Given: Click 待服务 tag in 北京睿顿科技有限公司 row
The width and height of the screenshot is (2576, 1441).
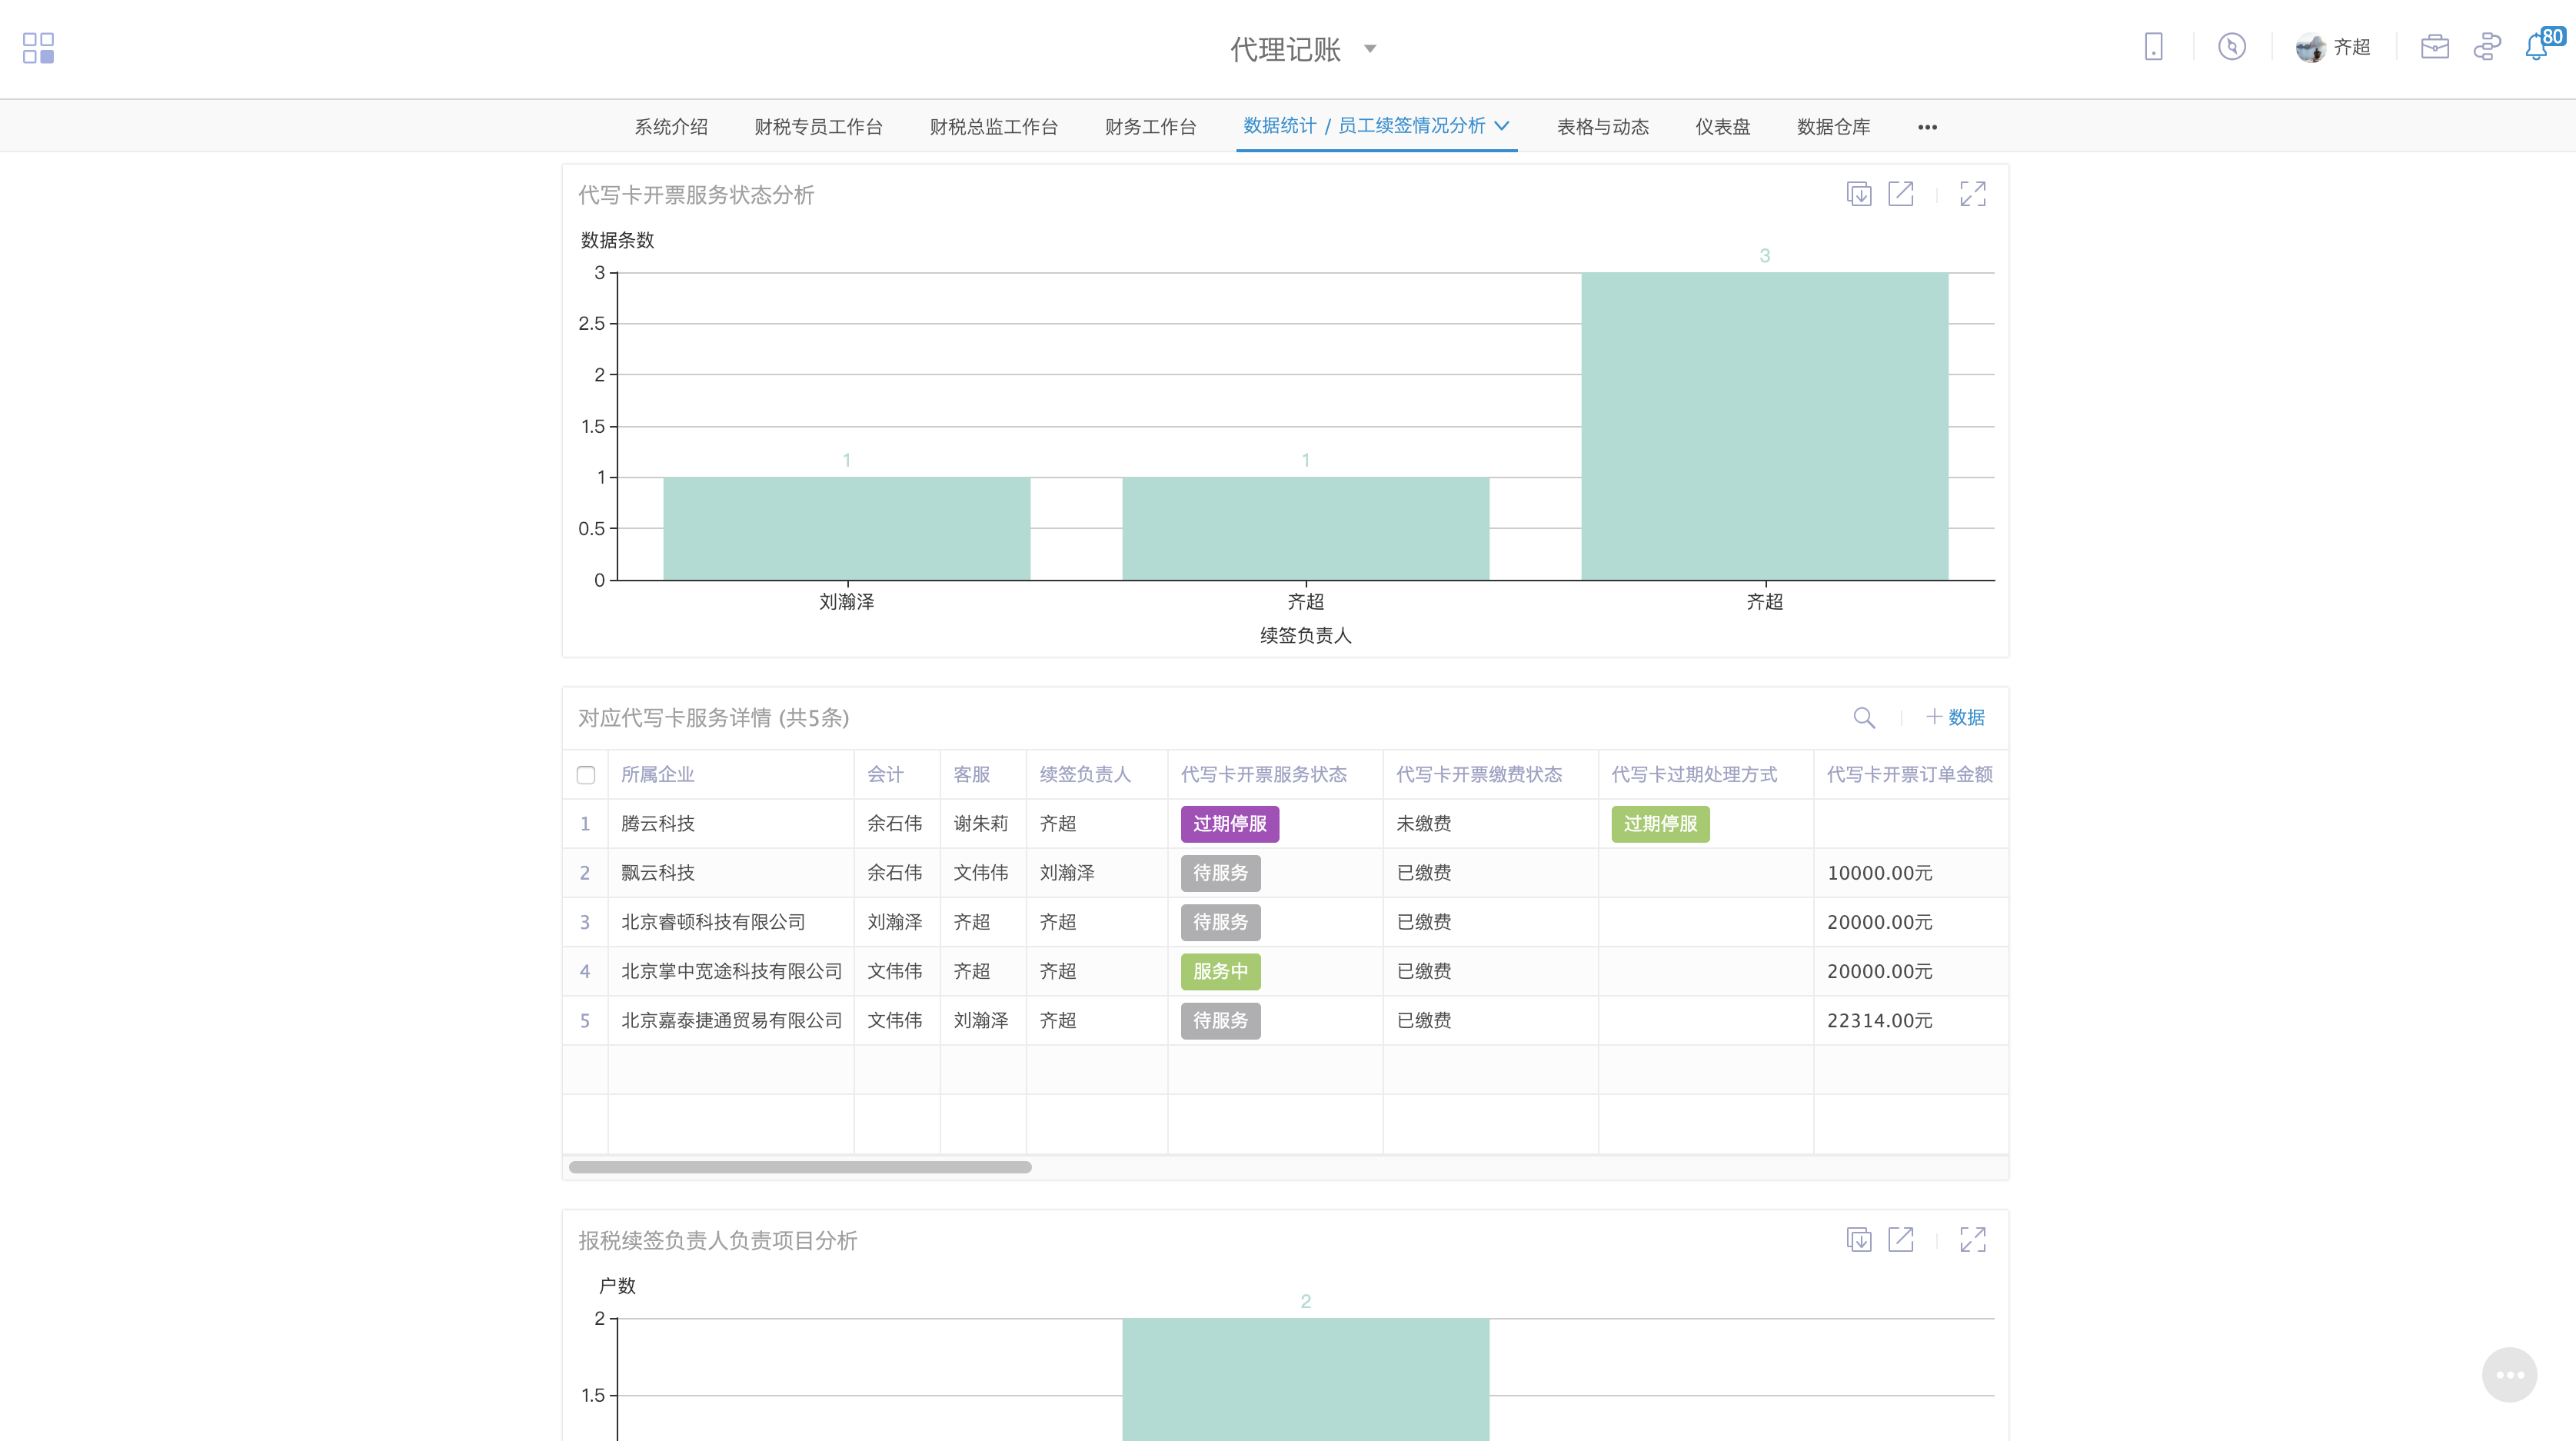Looking at the screenshot, I should (x=1220, y=922).
